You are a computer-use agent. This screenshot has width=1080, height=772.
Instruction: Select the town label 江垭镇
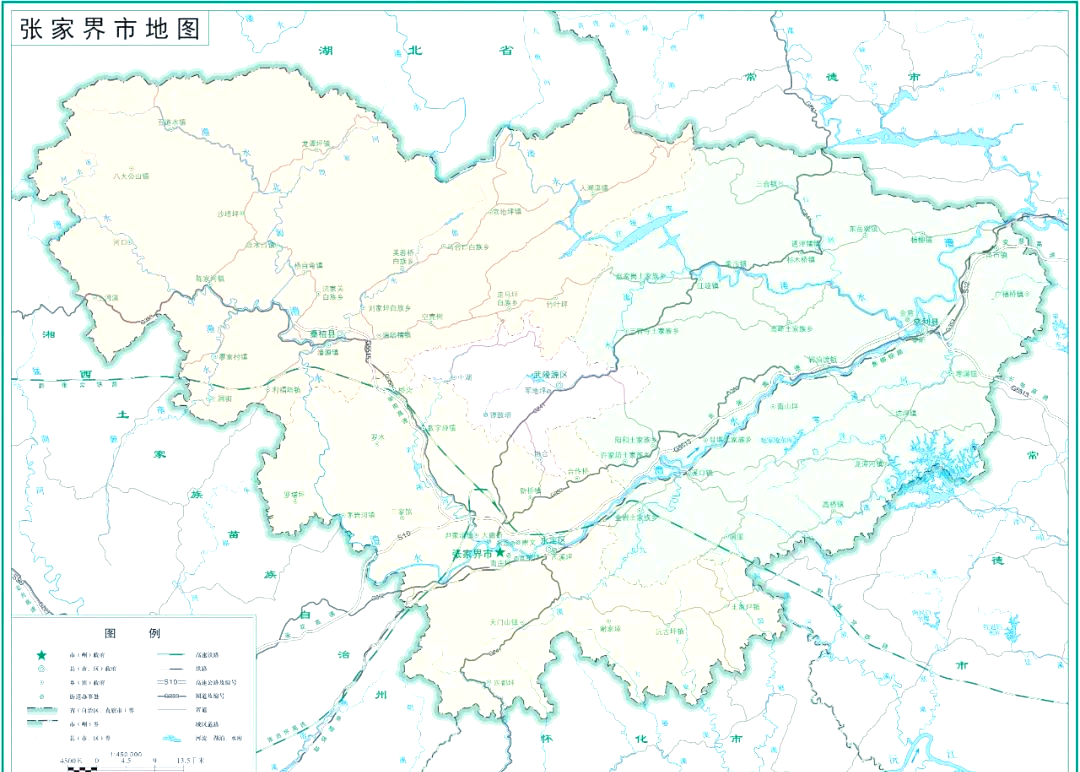[707, 284]
